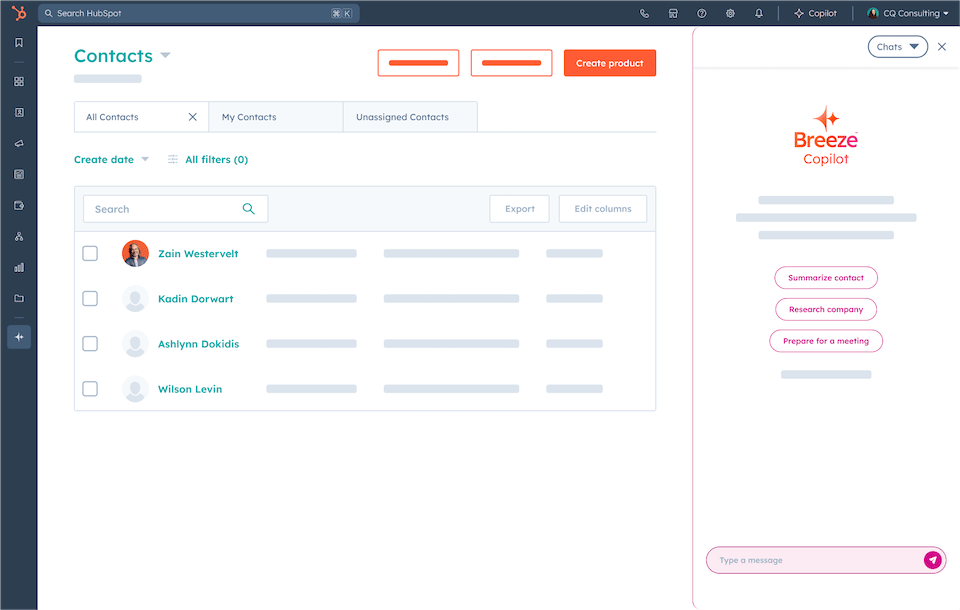Click Kadin Dorwart's placeholder avatar
The width and height of the screenshot is (960, 610).
pyautogui.click(x=135, y=299)
